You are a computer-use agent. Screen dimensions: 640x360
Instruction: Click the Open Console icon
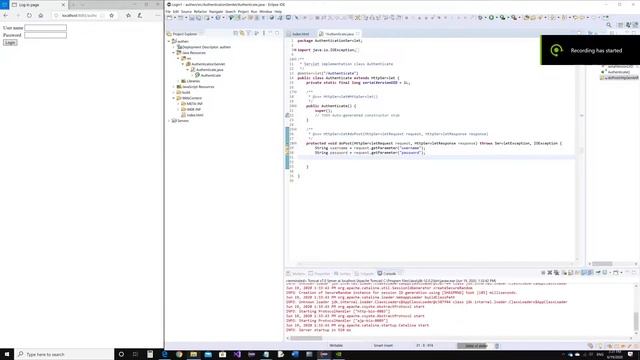pyautogui.click(x=616, y=273)
